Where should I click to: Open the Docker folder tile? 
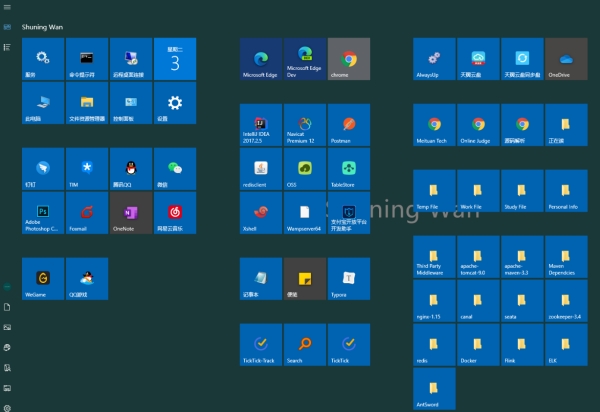[478, 344]
